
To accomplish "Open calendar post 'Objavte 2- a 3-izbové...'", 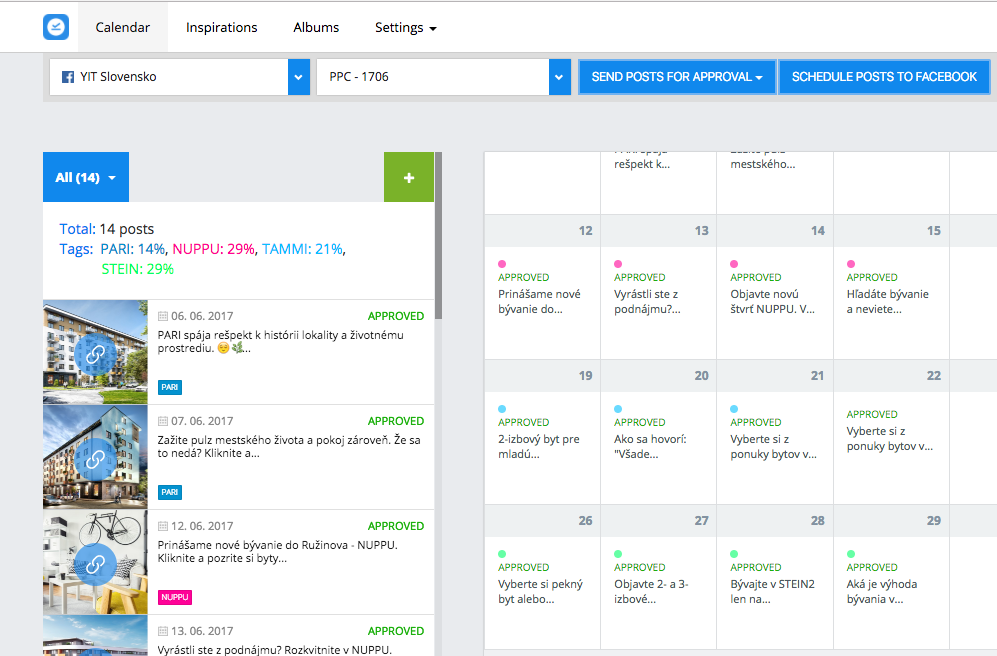I will coord(651,592).
